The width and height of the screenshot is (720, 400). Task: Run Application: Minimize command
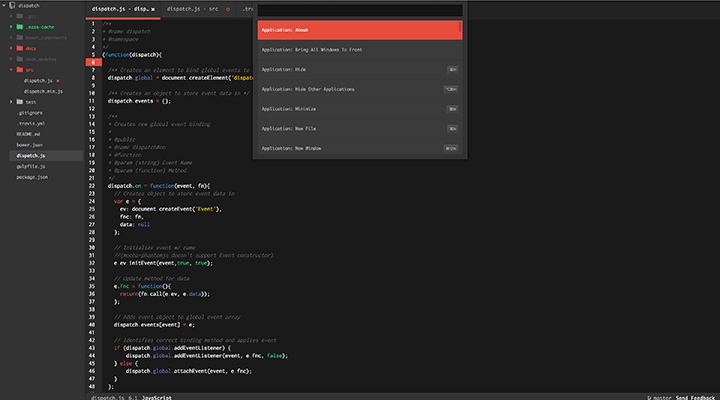point(360,109)
